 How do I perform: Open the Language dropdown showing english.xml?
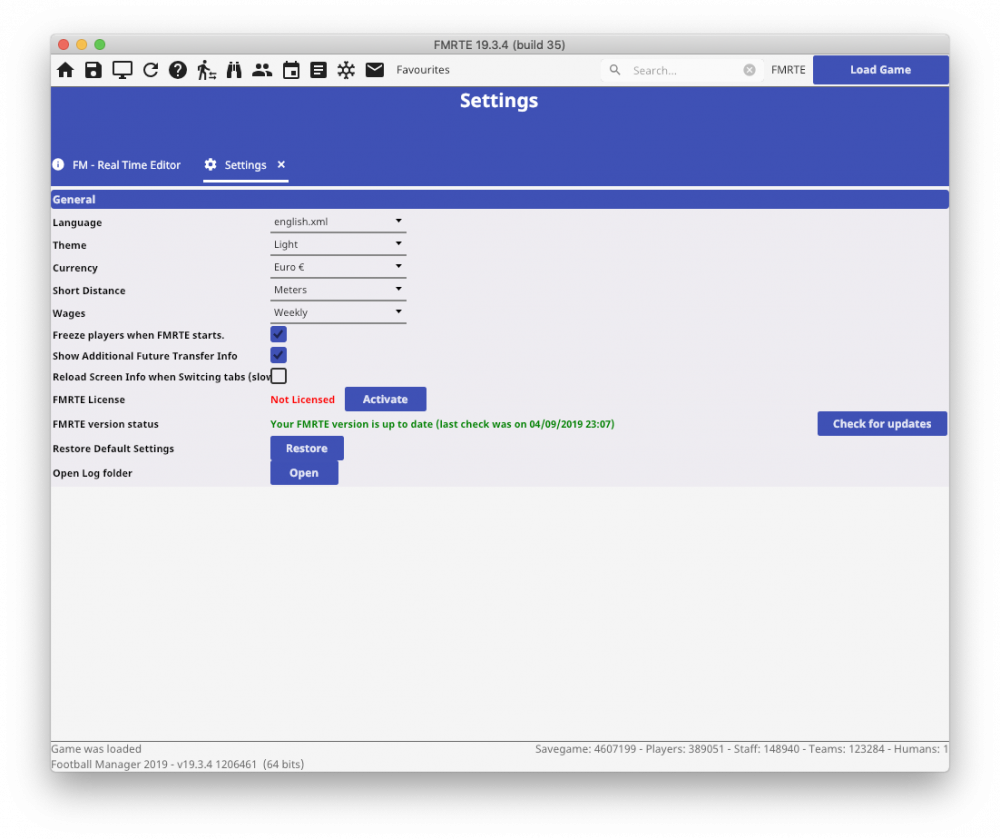[338, 221]
